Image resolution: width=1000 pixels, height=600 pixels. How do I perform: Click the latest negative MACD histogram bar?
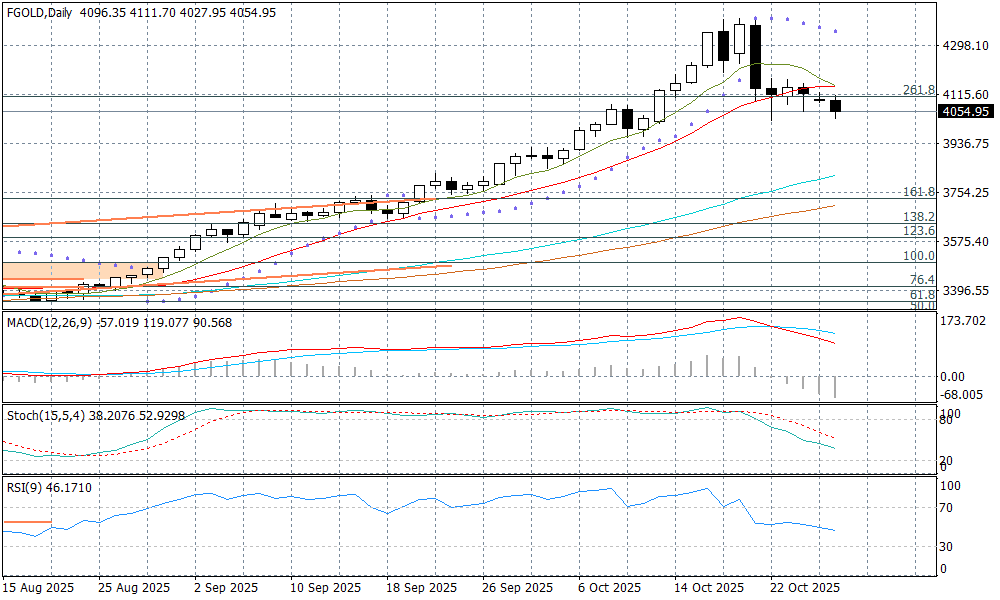pos(836,387)
